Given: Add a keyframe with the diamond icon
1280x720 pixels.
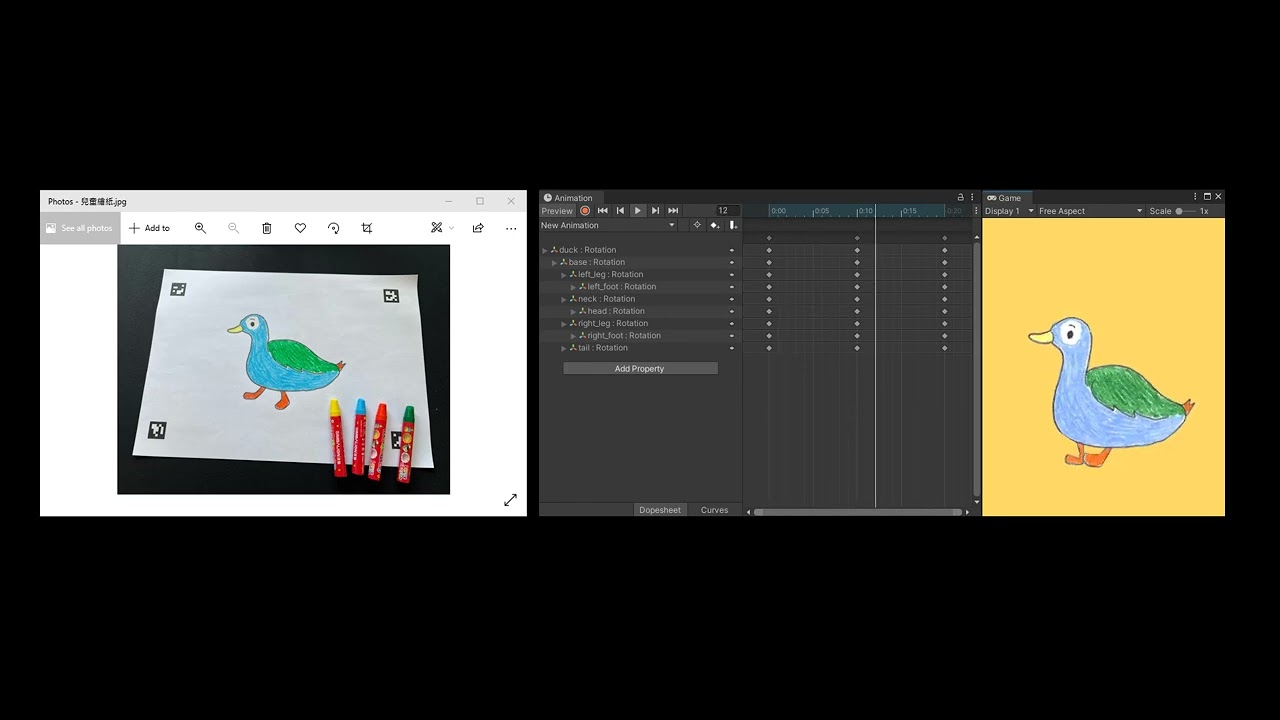Looking at the screenshot, I should point(715,225).
